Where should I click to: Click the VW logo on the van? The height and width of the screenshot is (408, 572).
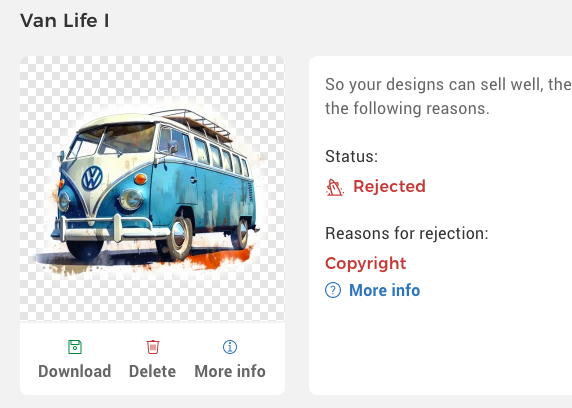pos(92,178)
